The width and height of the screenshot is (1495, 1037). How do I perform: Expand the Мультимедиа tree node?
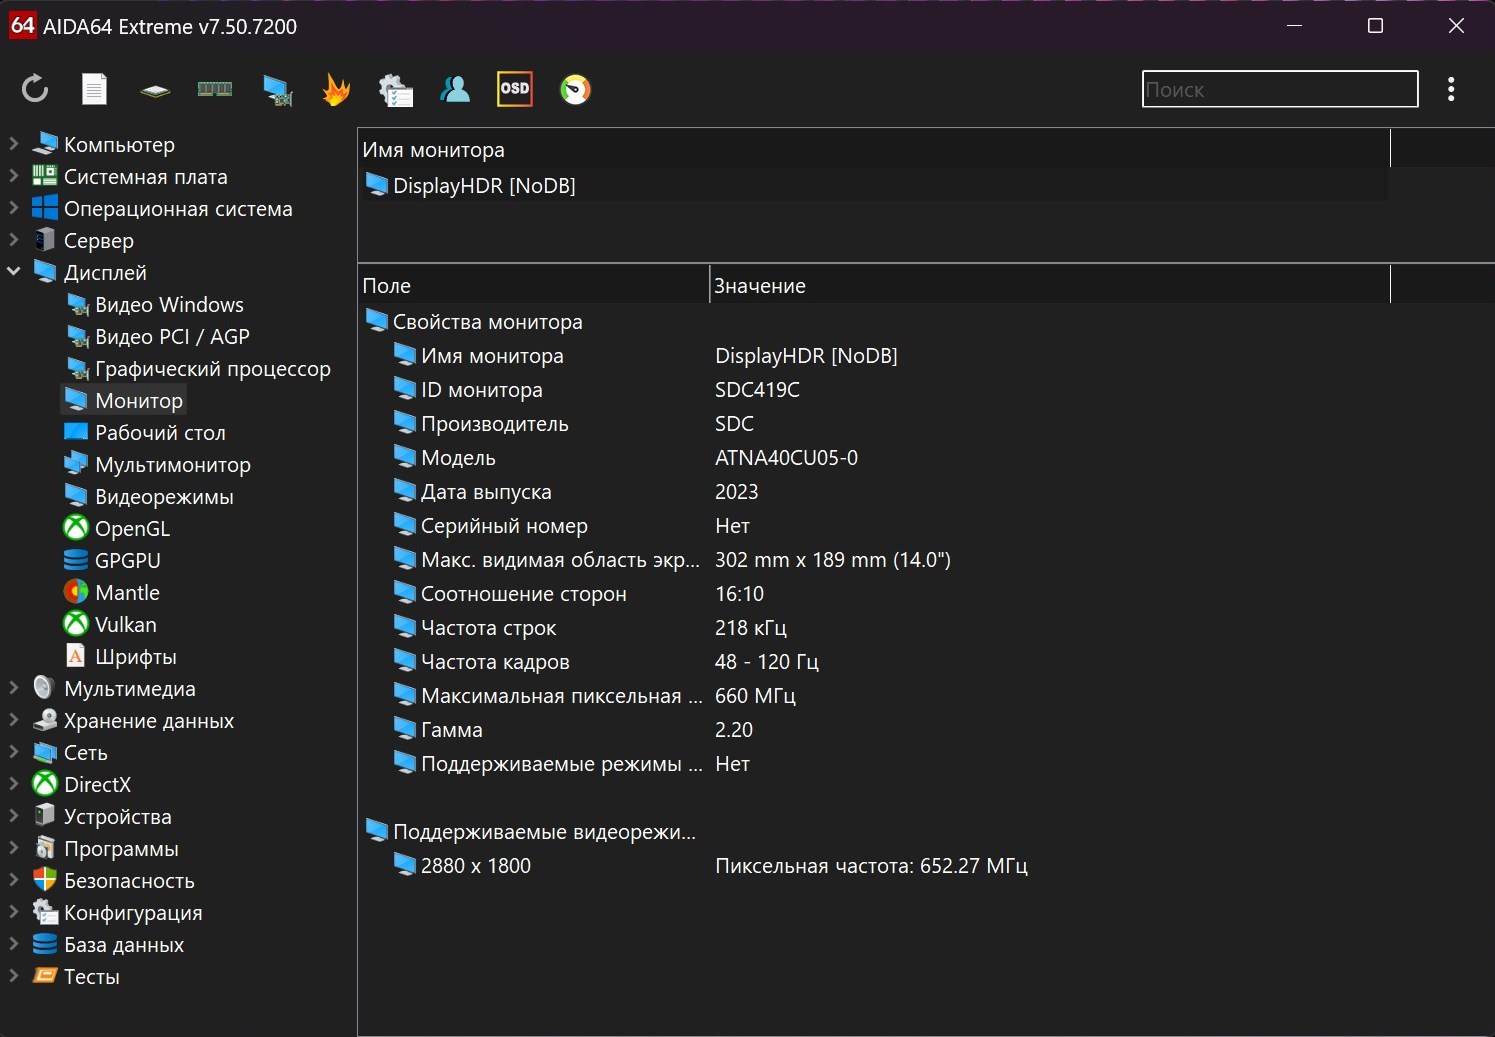(14, 688)
